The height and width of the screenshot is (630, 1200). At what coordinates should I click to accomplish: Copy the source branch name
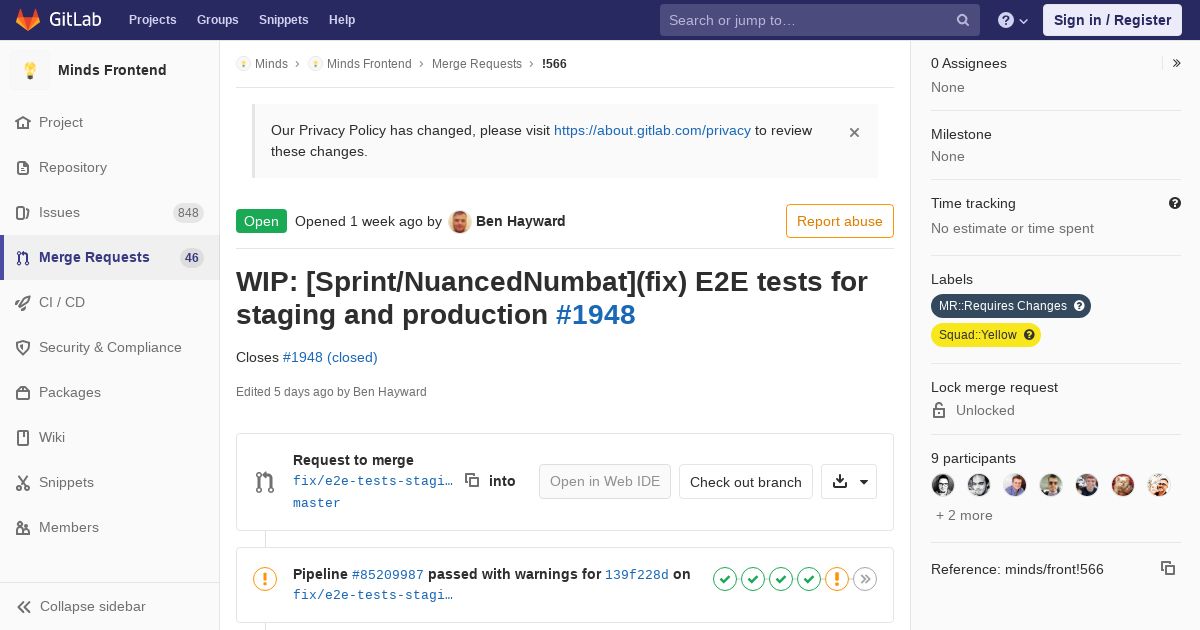point(472,481)
